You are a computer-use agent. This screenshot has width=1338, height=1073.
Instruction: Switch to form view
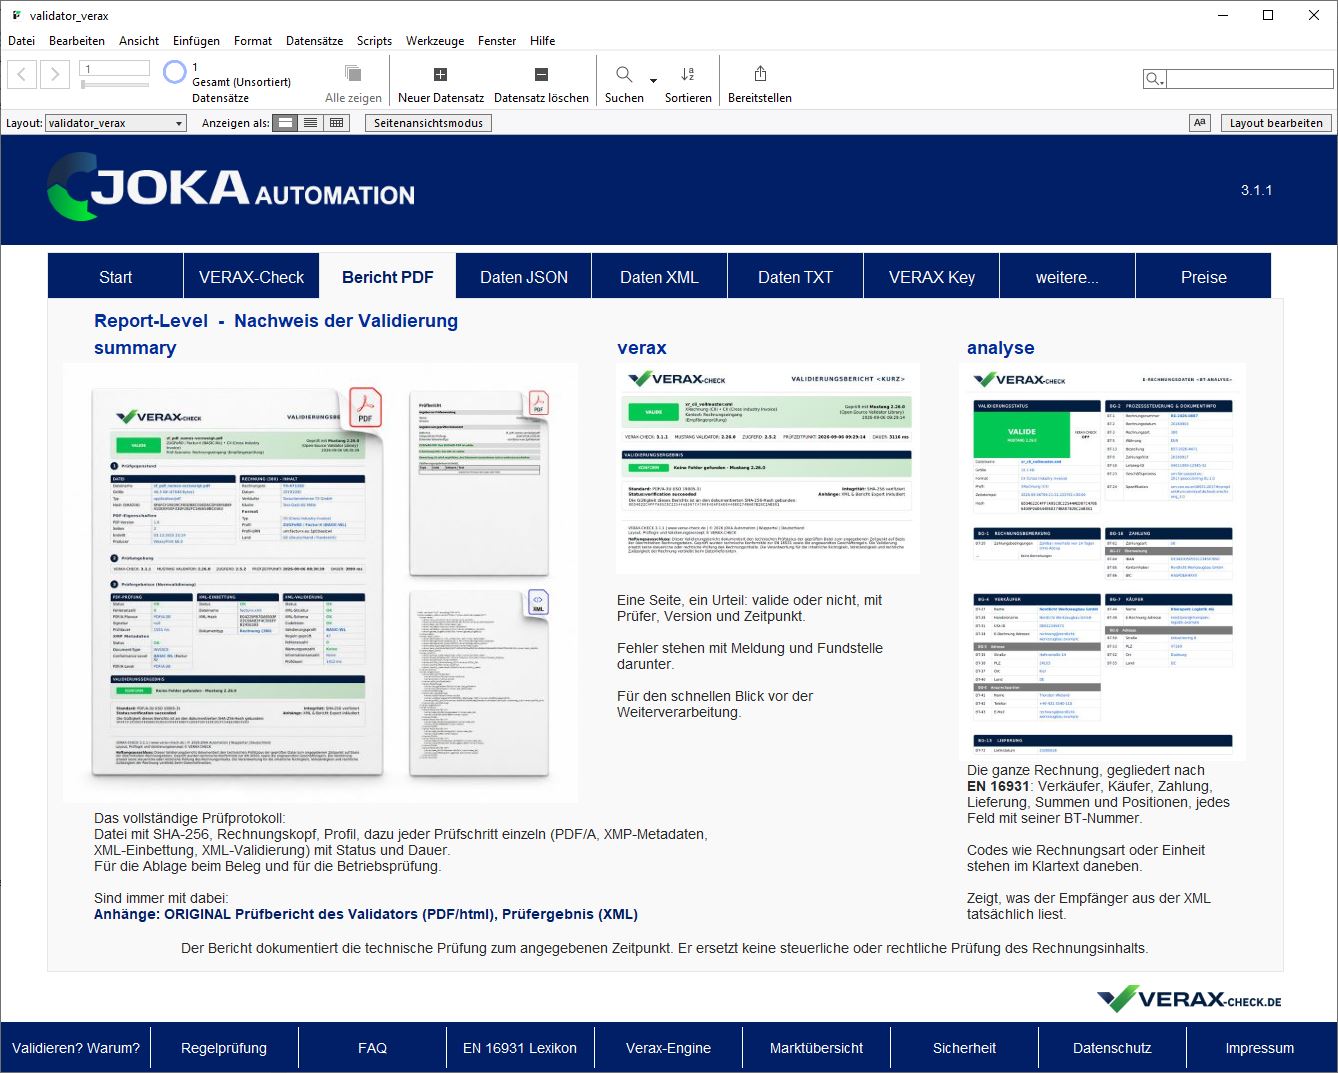[x=286, y=123]
